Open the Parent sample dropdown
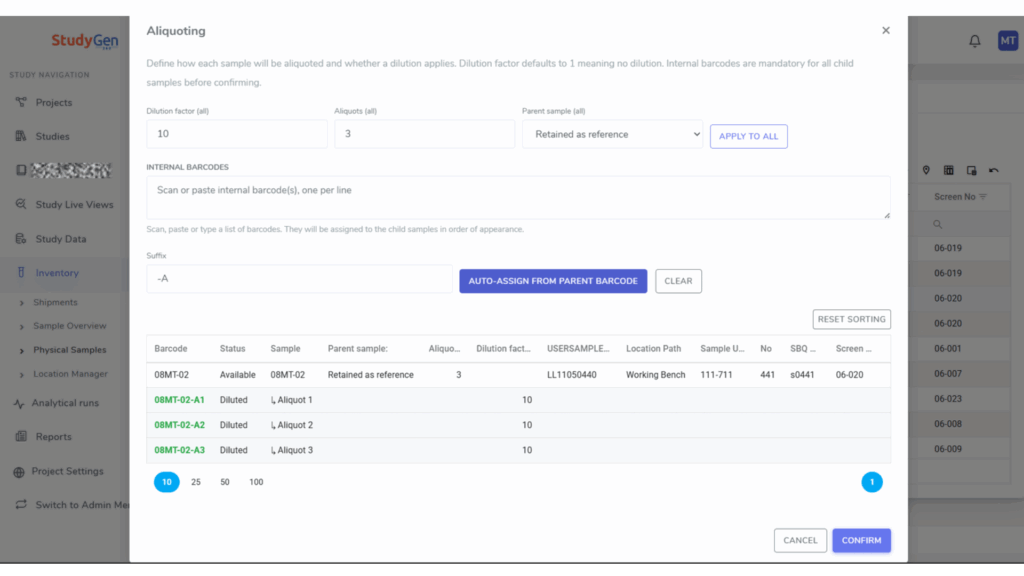This screenshot has width=1024, height=576. (x=613, y=134)
